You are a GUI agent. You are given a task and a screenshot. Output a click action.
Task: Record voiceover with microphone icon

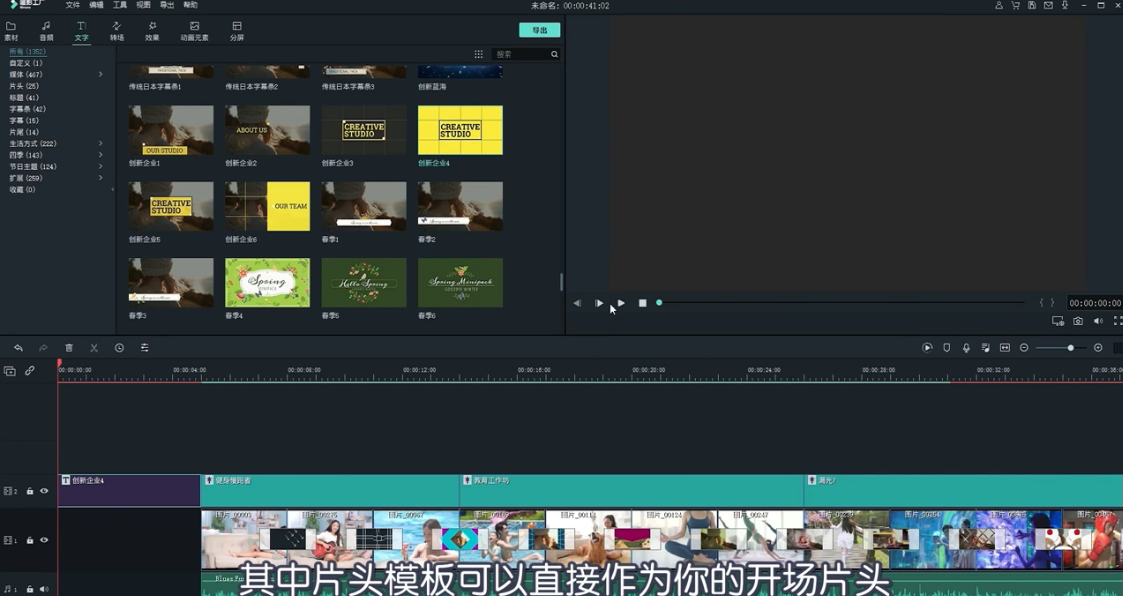[966, 347]
